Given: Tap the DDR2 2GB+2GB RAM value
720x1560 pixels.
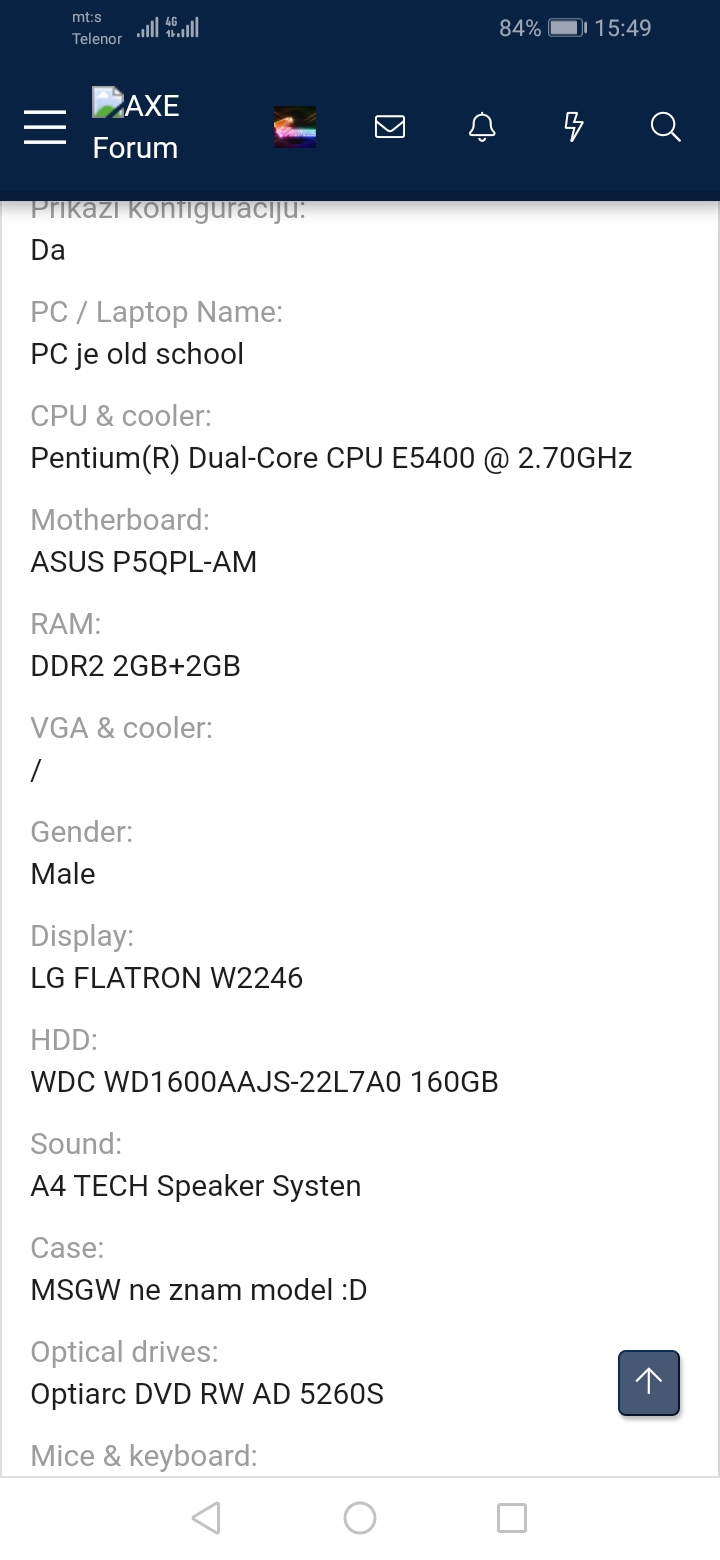Looking at the screenshot, I should (136, 666).
